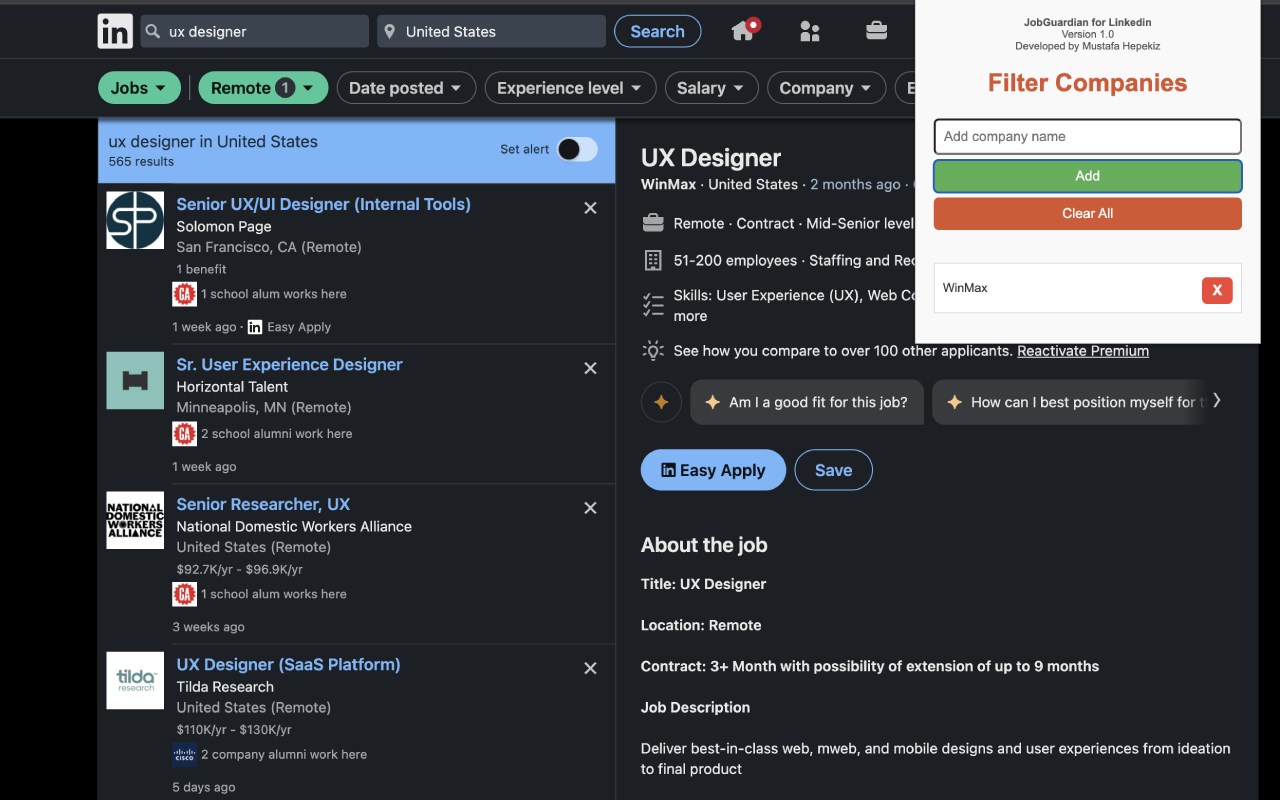Click "Minneapolis, MN (Remote)" location text
Viewport: 1280px width, 800px height.
(264, 407)
